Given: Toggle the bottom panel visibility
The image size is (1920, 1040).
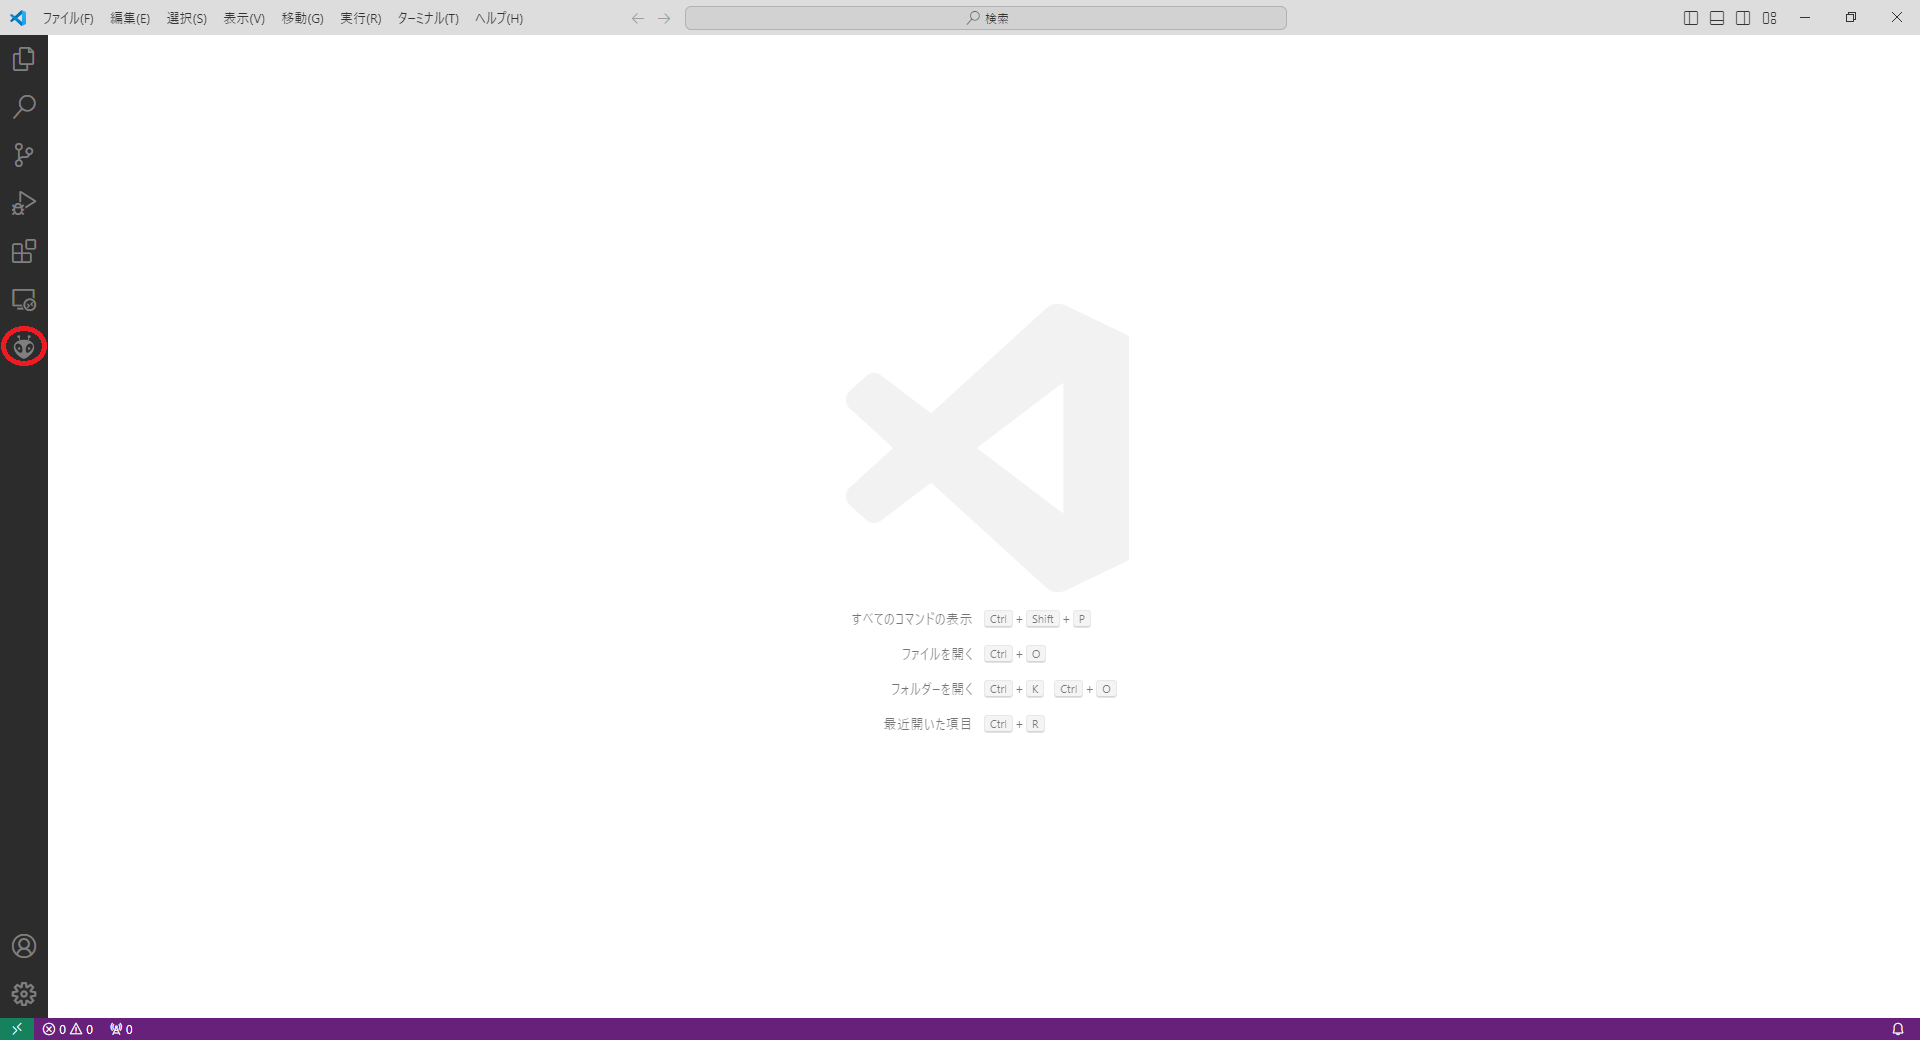Looking at the screenshot, I should [x=1717, y=18].
